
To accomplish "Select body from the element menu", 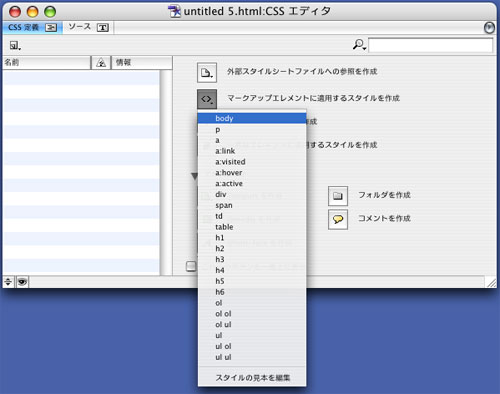I will pos(252,118).
